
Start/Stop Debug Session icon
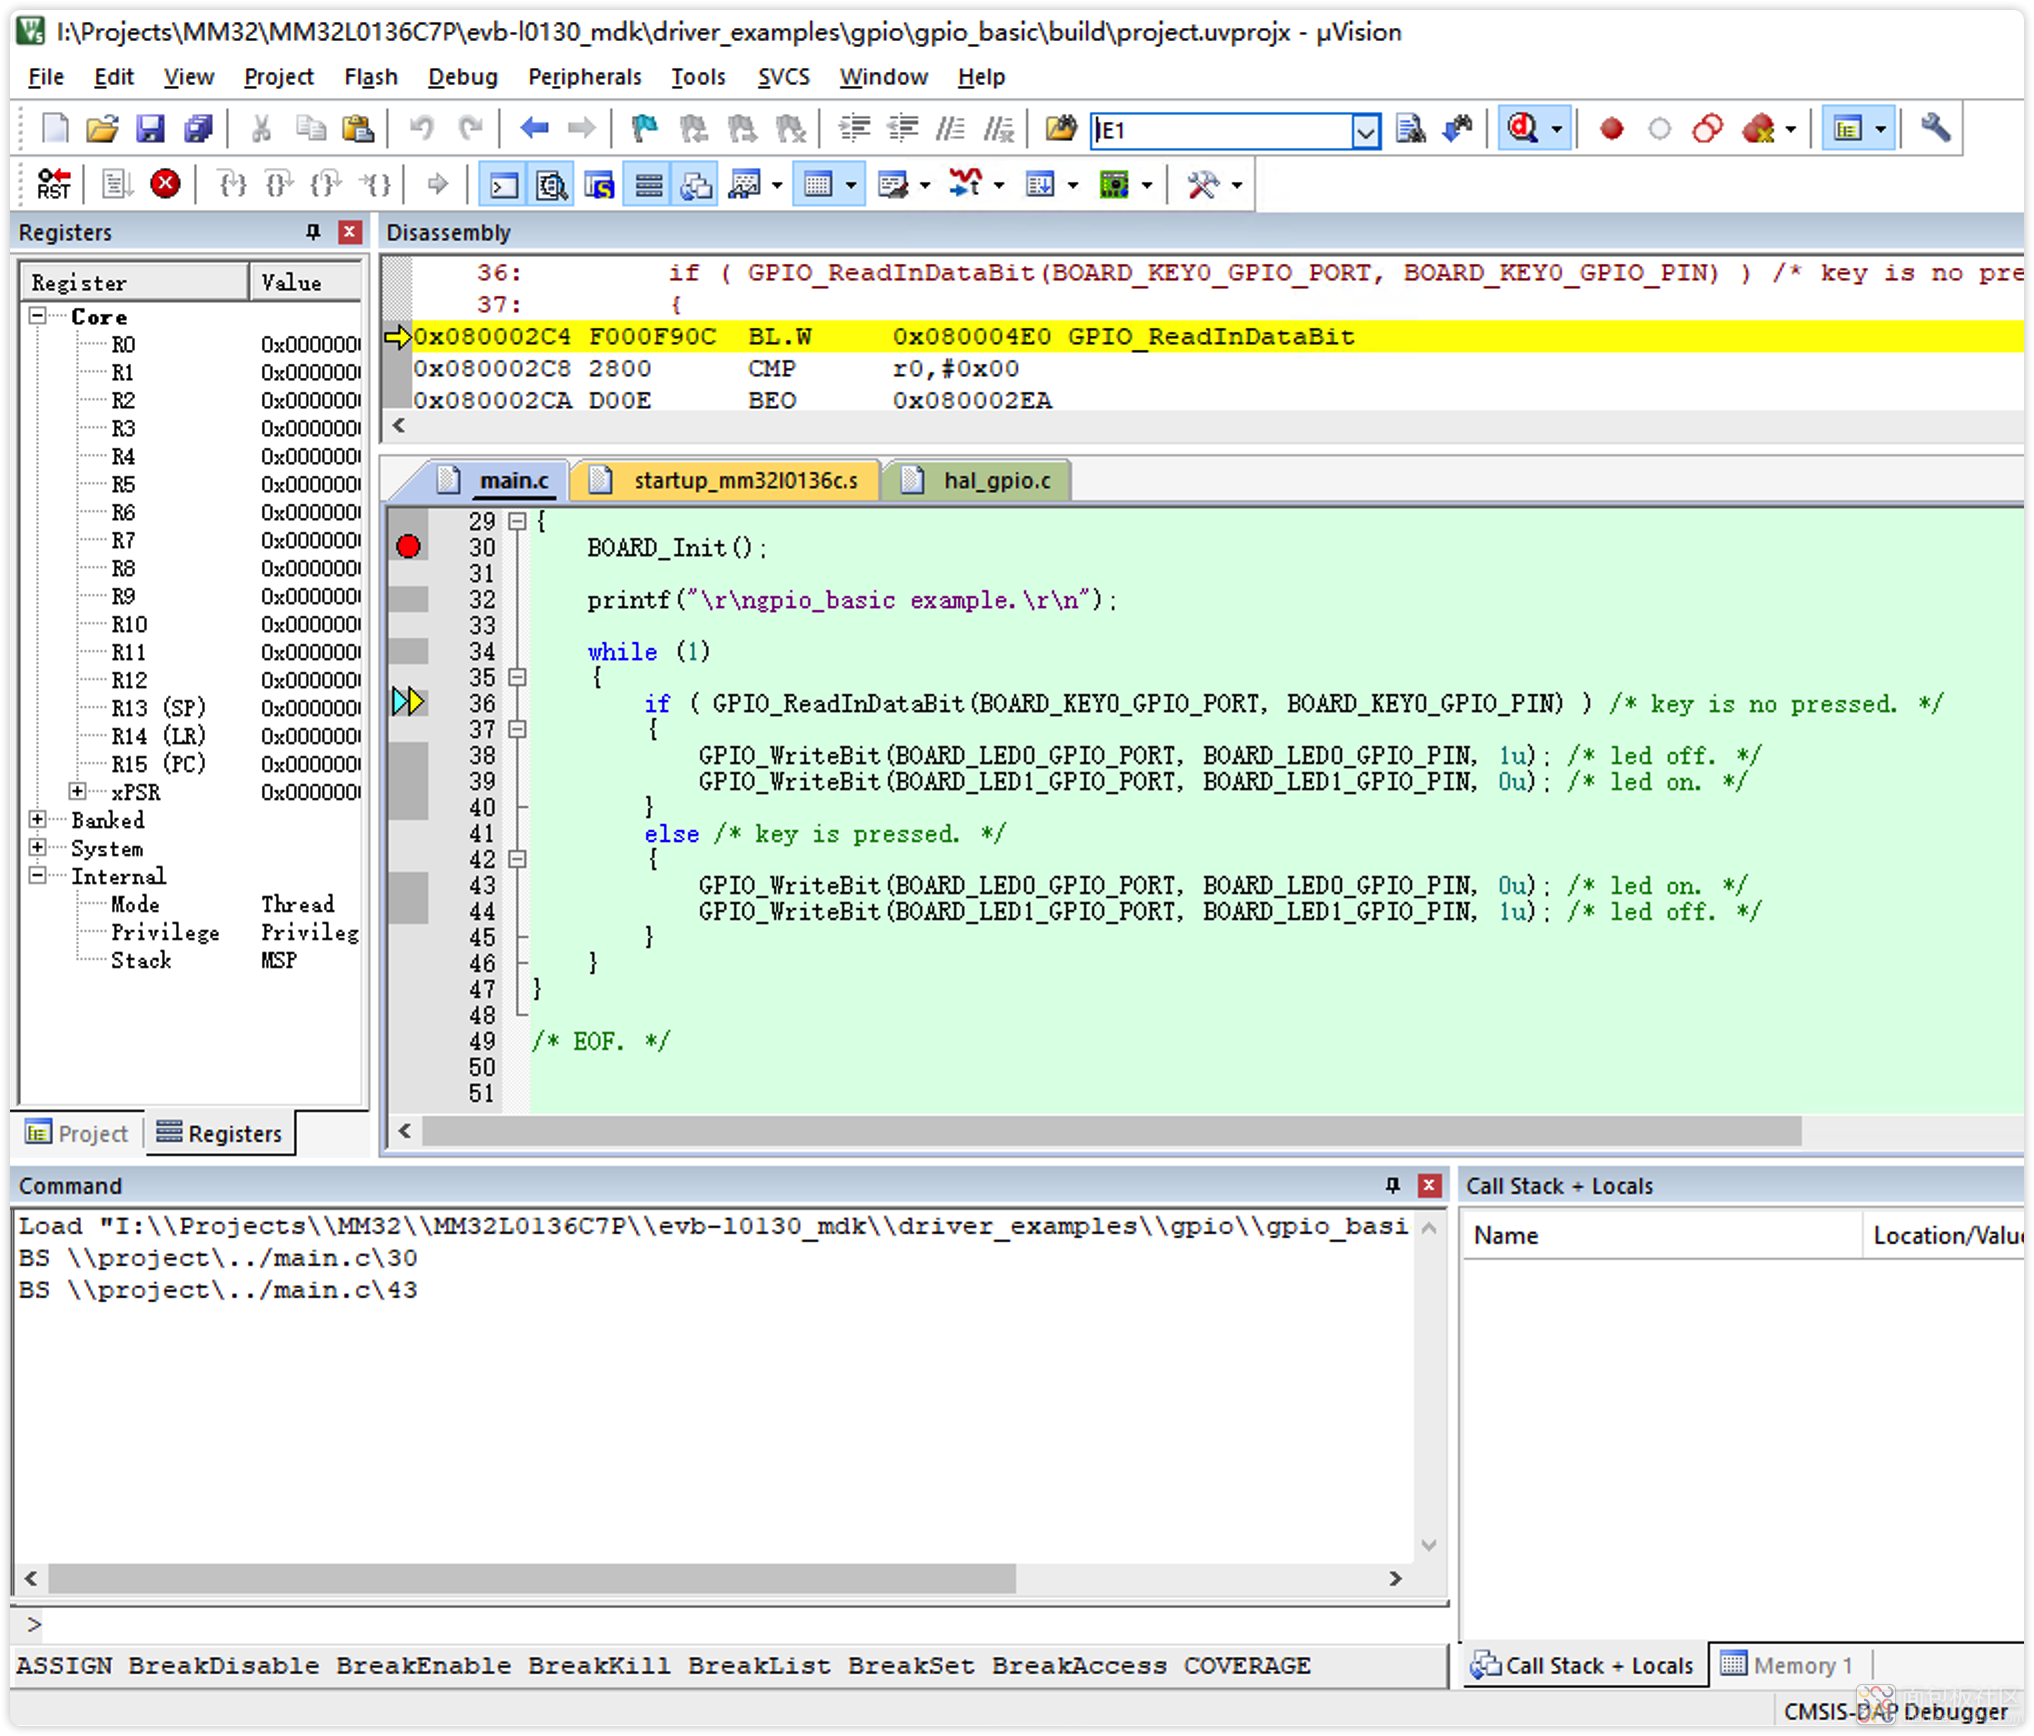pos(1523,129)
